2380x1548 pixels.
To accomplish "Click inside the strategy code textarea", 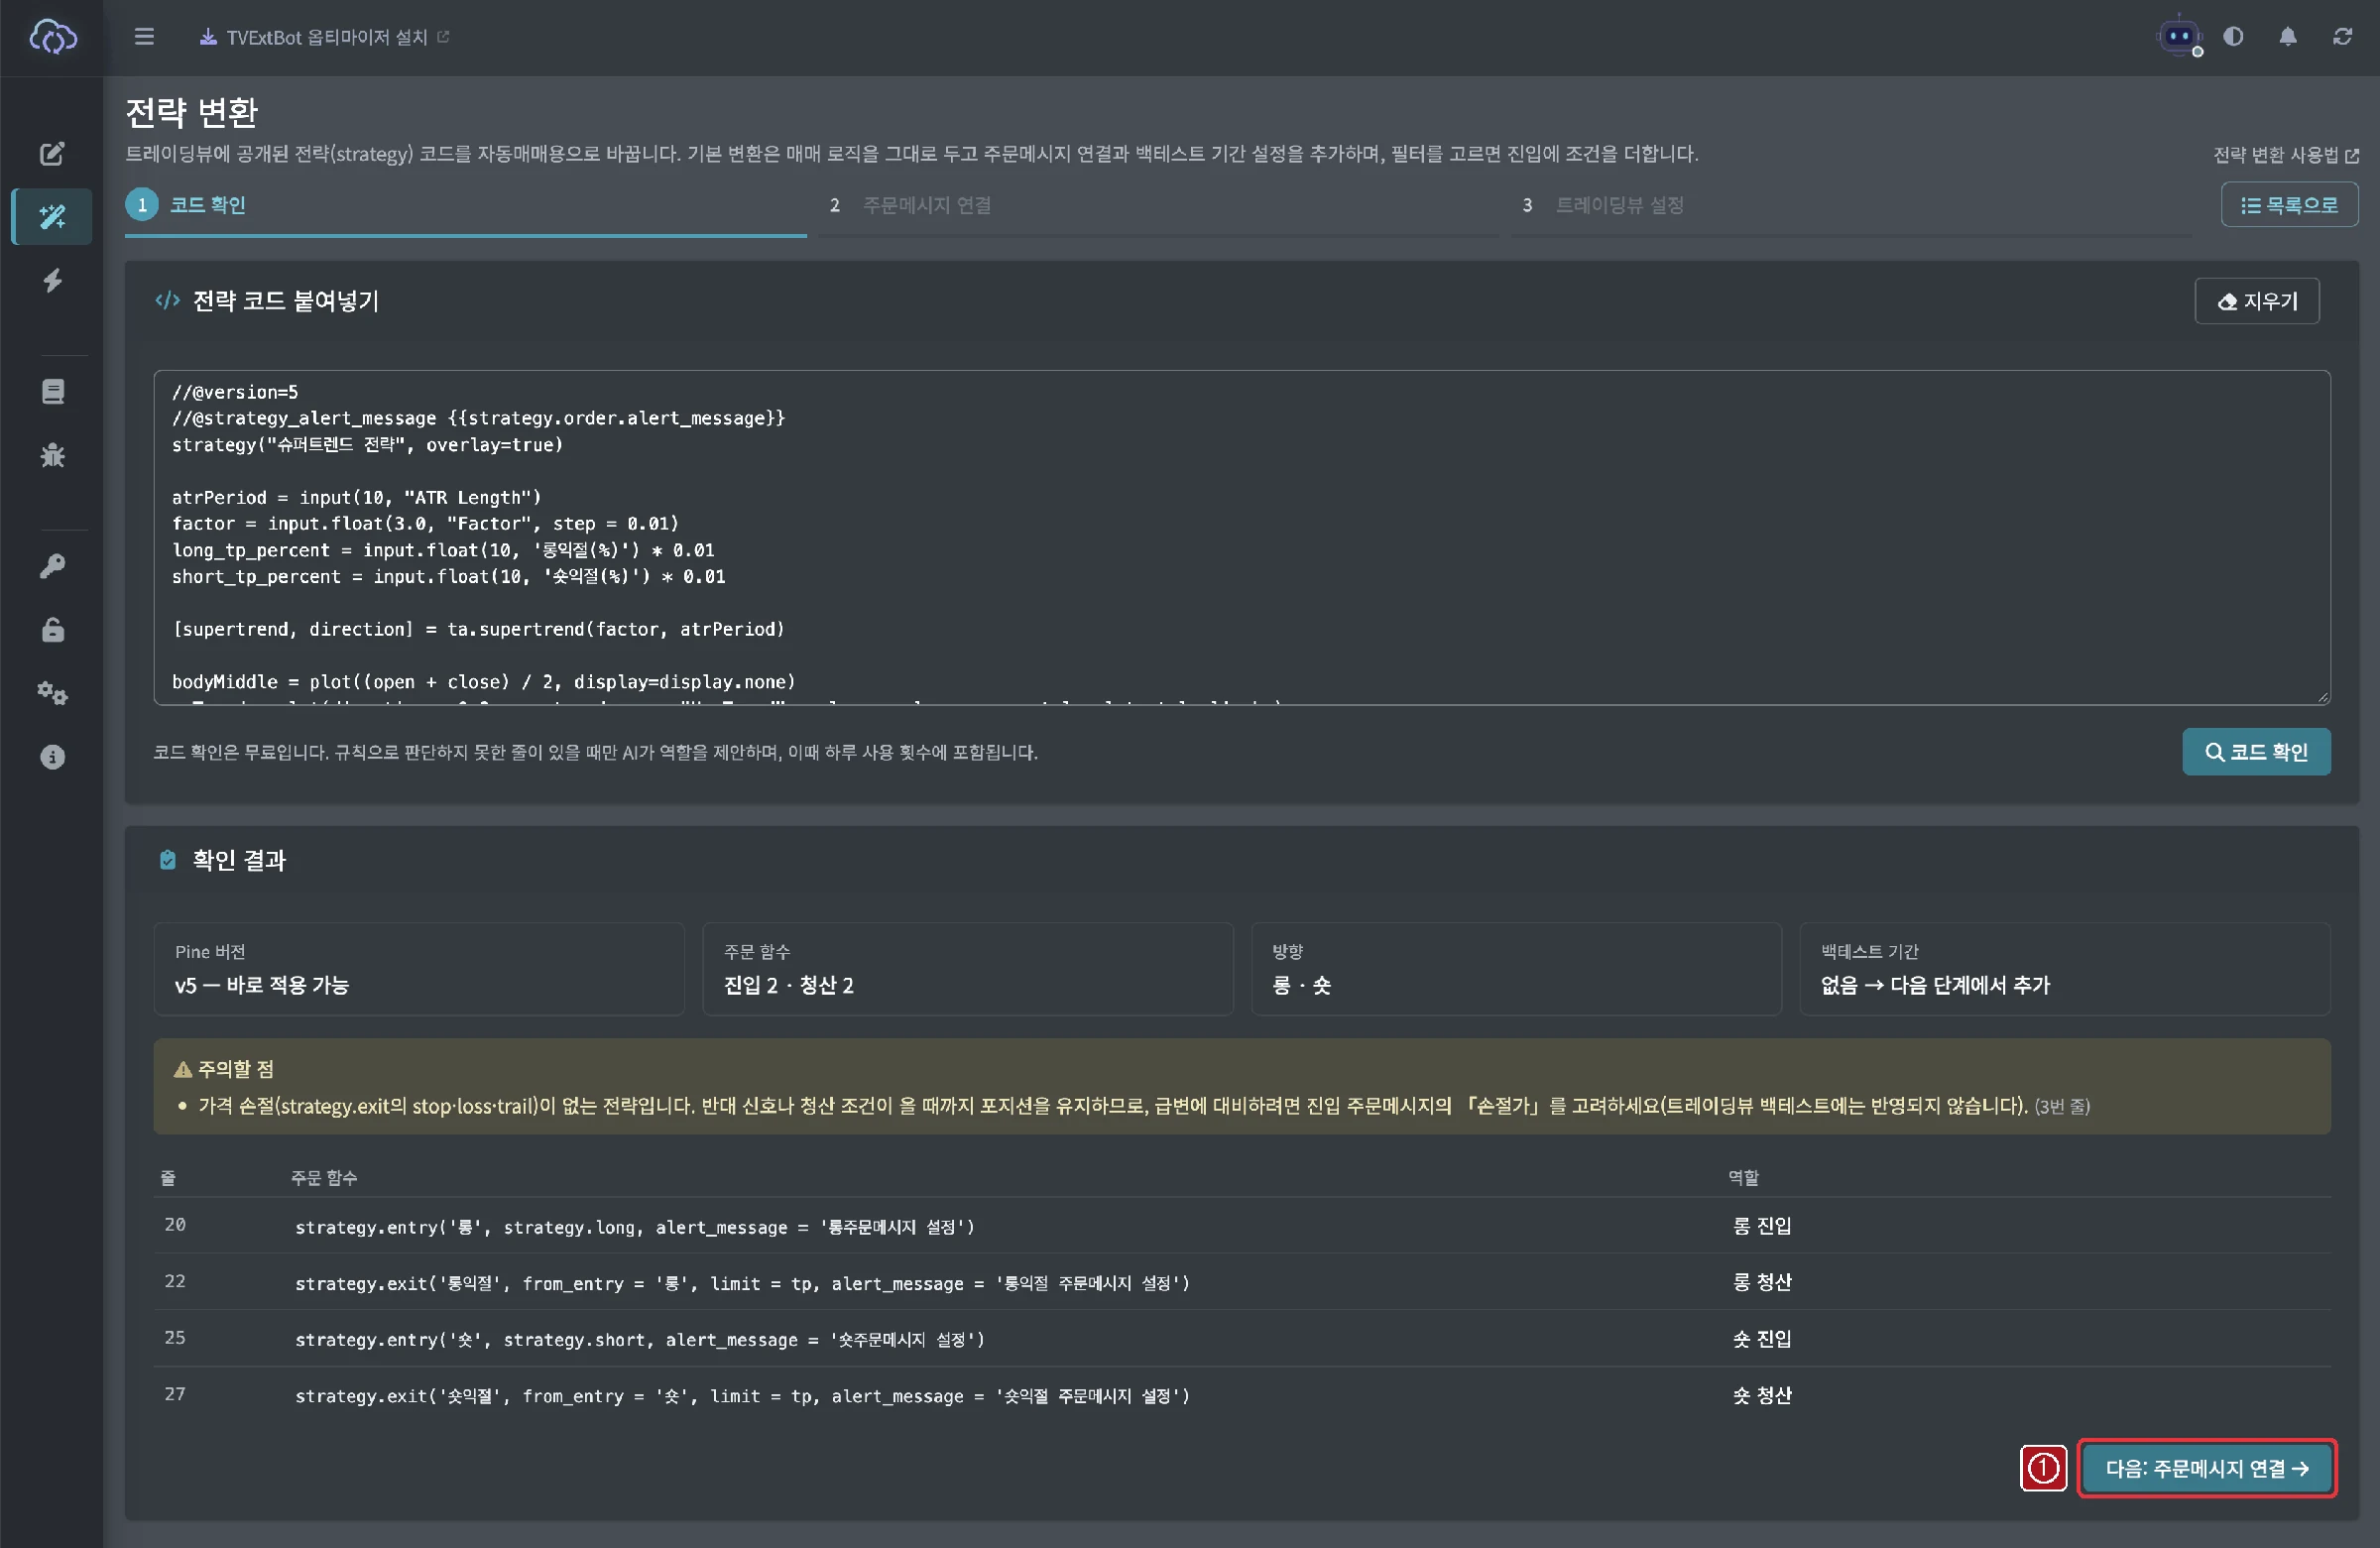I will pyautogui.click(x=1241, y=538).
